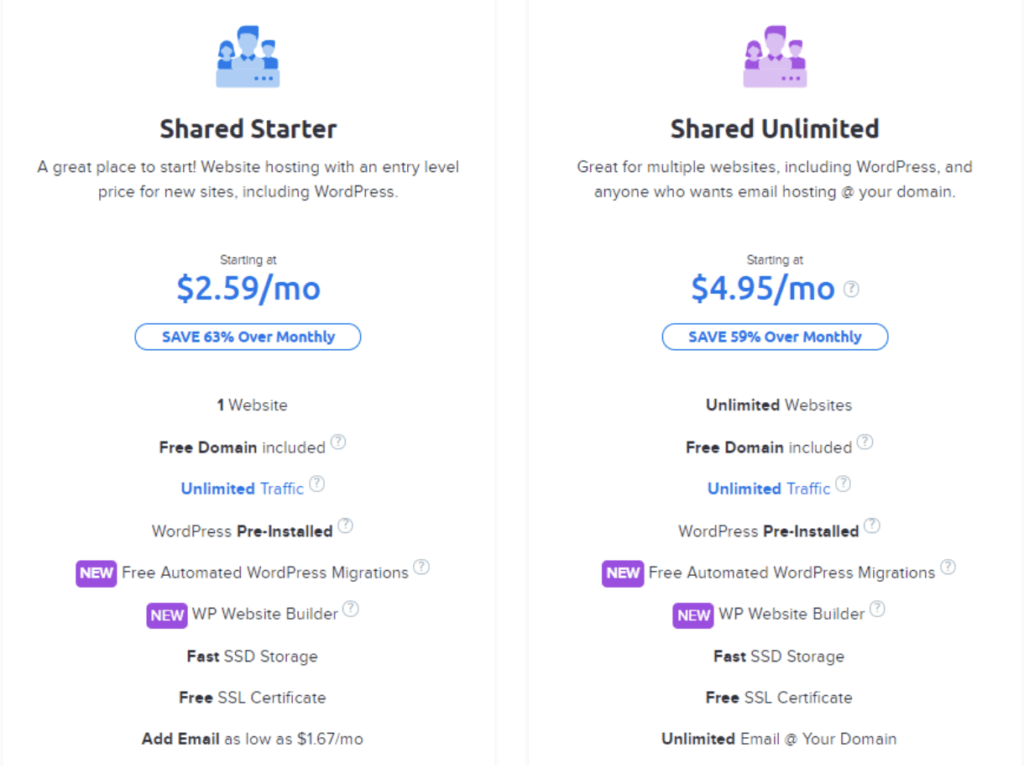Open the Shared Unlimited price question mark tooltip

pyautogui.click(x=851, y=287)
